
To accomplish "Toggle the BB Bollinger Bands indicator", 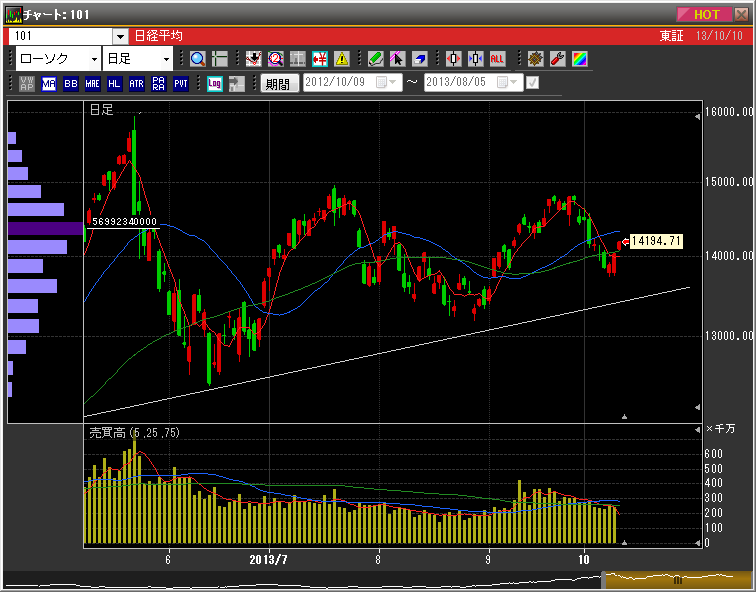I will click(x=70, y=84).
